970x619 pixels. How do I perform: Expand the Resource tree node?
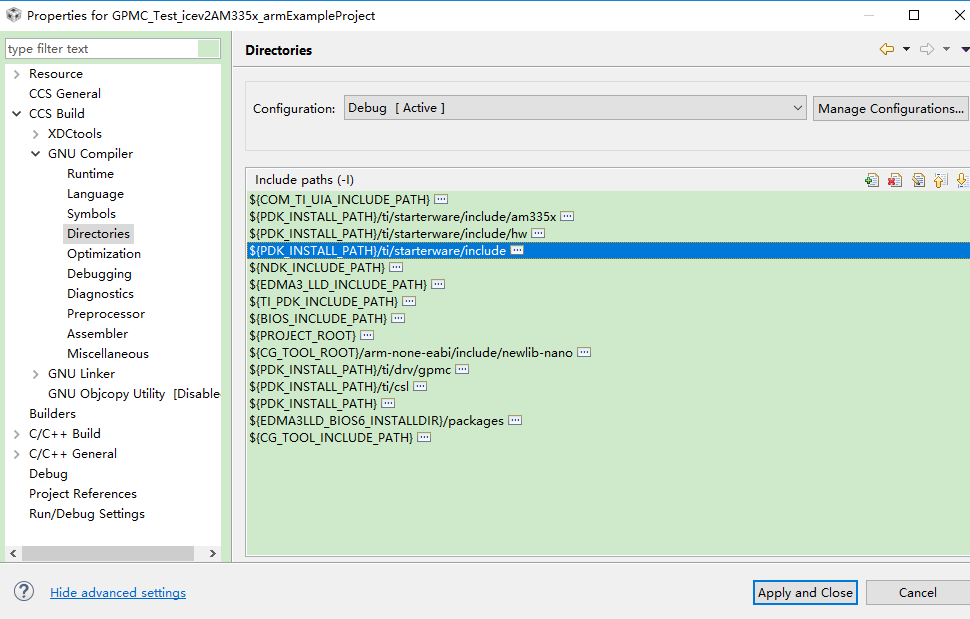point(17,74)
